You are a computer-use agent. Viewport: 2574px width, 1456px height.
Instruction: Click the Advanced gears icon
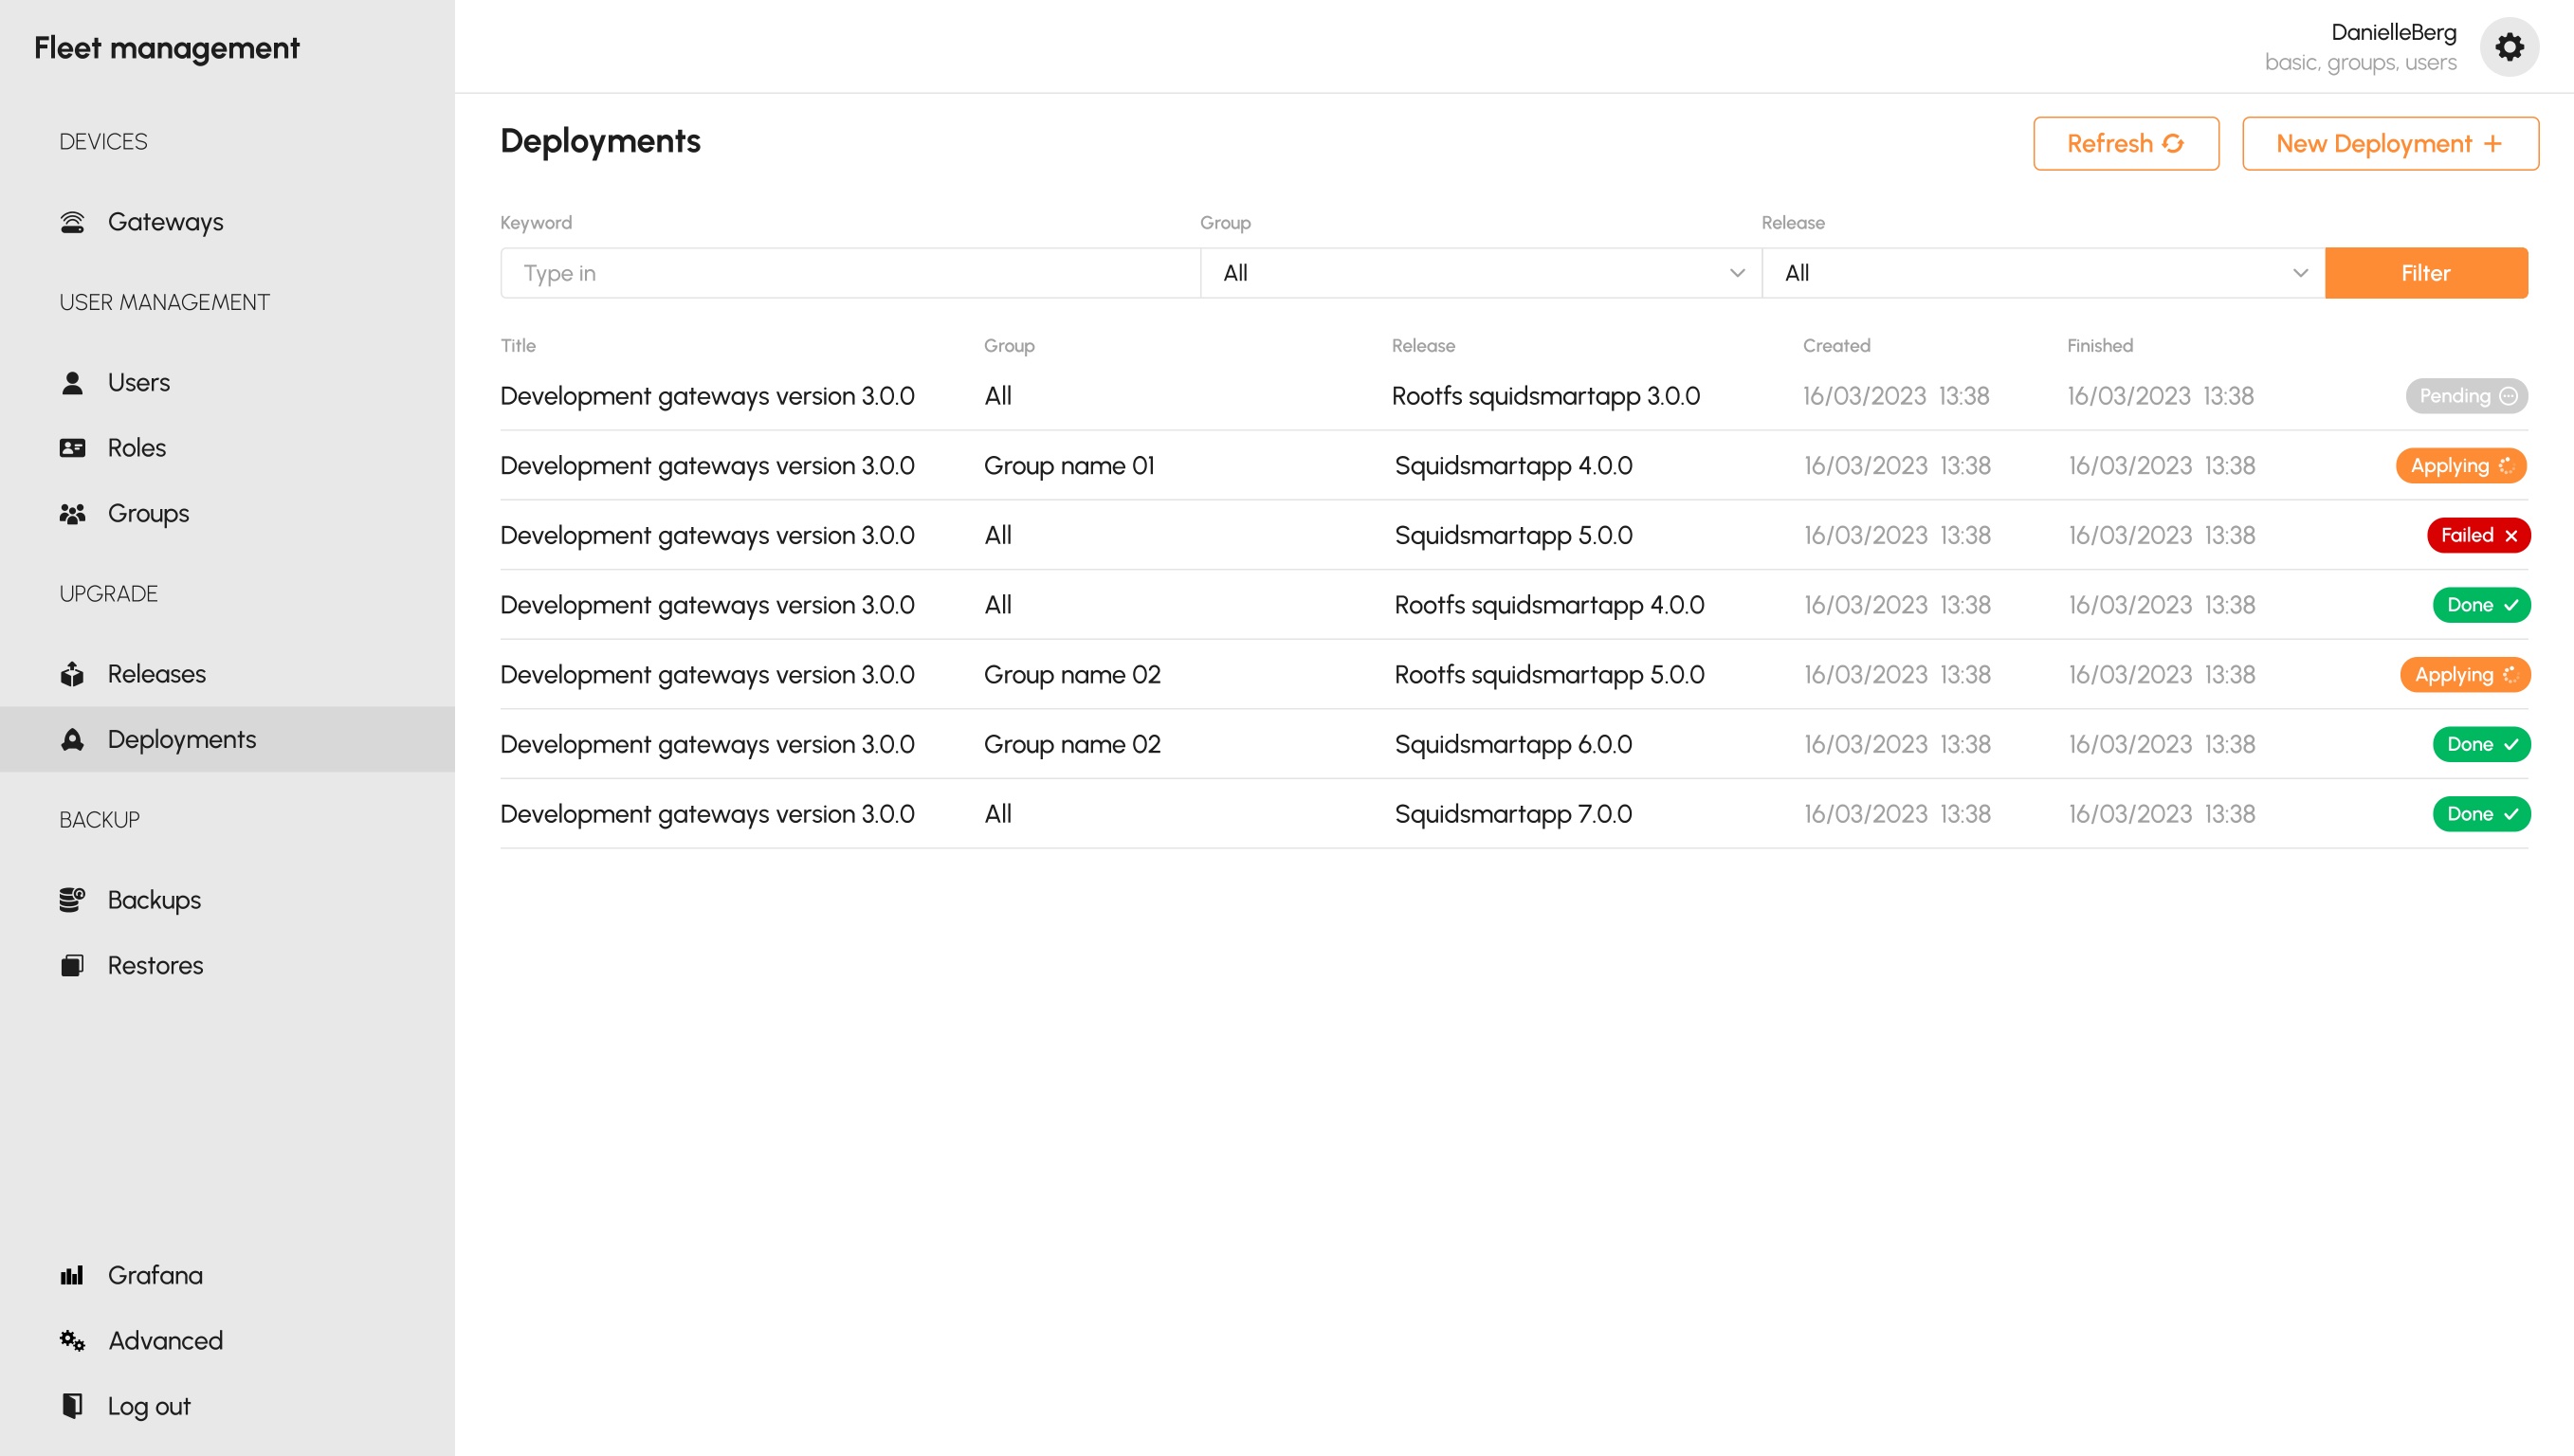(x=72, y=1341)
